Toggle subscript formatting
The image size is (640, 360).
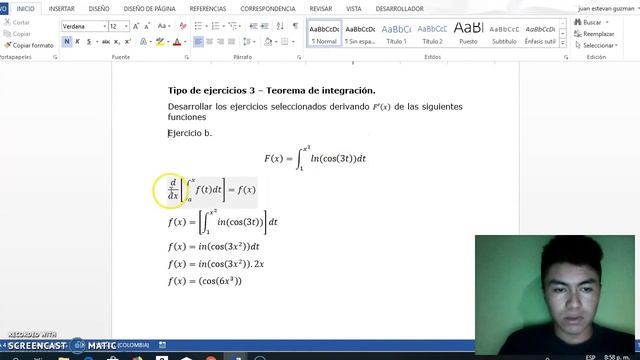click(x=117, y=42)
